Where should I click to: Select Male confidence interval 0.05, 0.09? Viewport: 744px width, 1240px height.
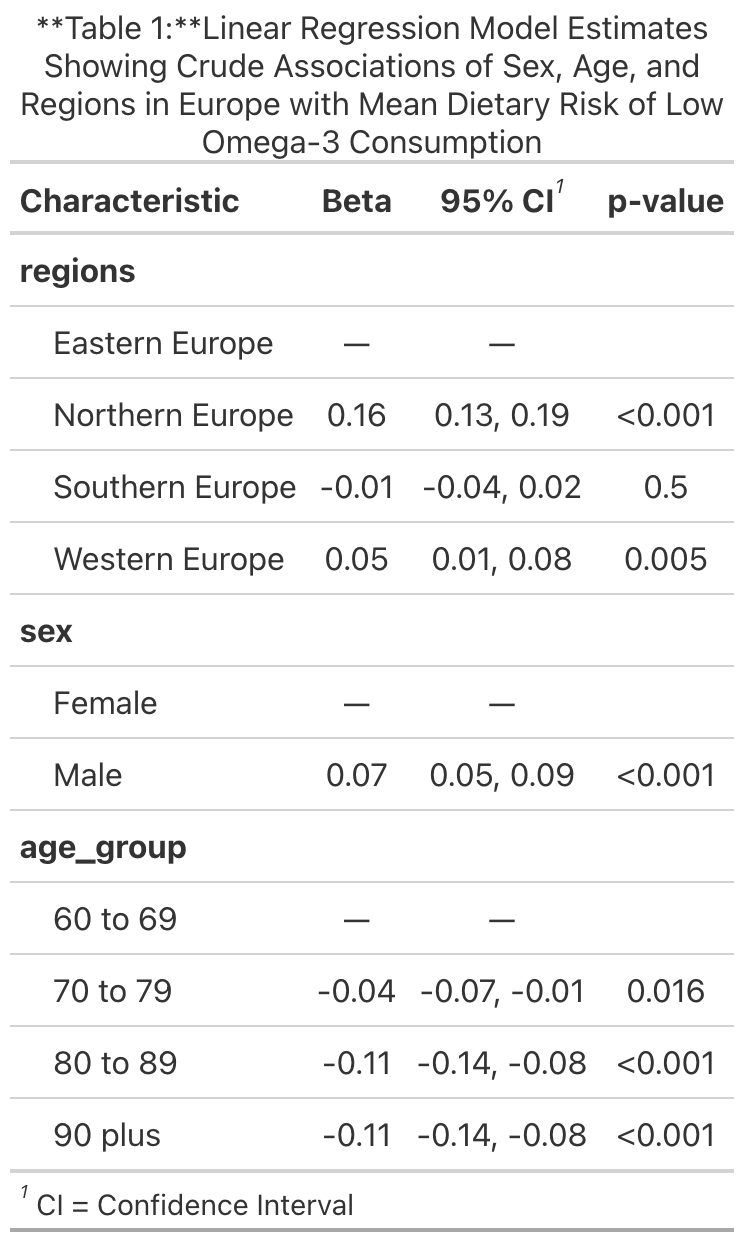(x=502, y=775)
